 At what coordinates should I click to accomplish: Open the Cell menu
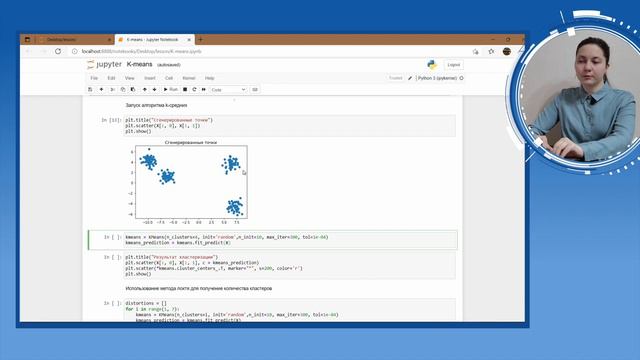(x=169, y=78)
